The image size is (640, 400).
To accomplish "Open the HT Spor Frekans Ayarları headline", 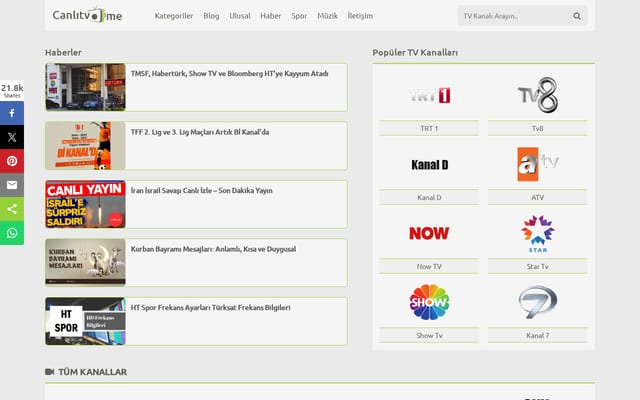I will (x=211, y=307).
